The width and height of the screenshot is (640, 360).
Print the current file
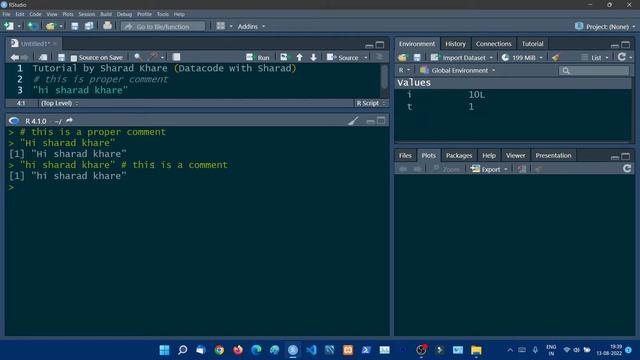[x=107, y=26]
